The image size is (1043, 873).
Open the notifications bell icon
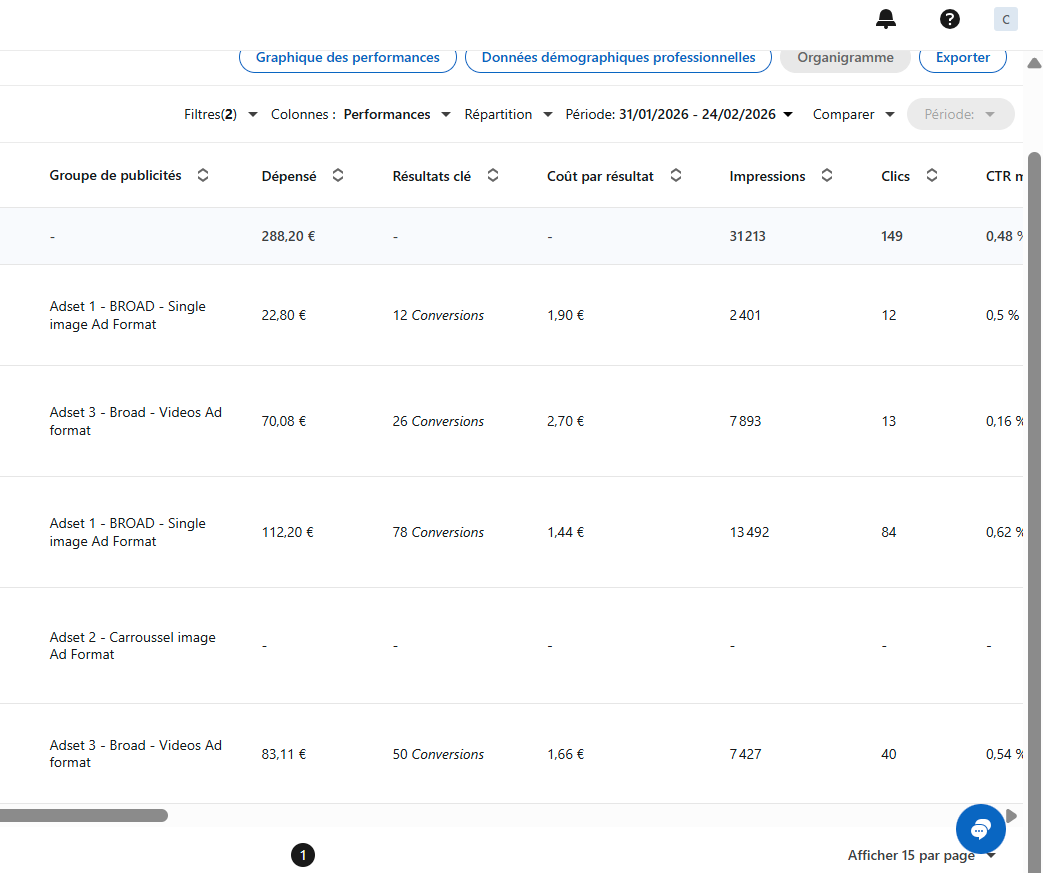[885, 19]
